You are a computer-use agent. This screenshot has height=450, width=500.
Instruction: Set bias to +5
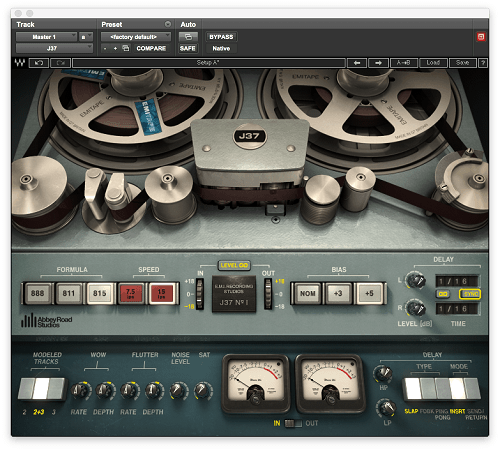[x=369, y=293]
